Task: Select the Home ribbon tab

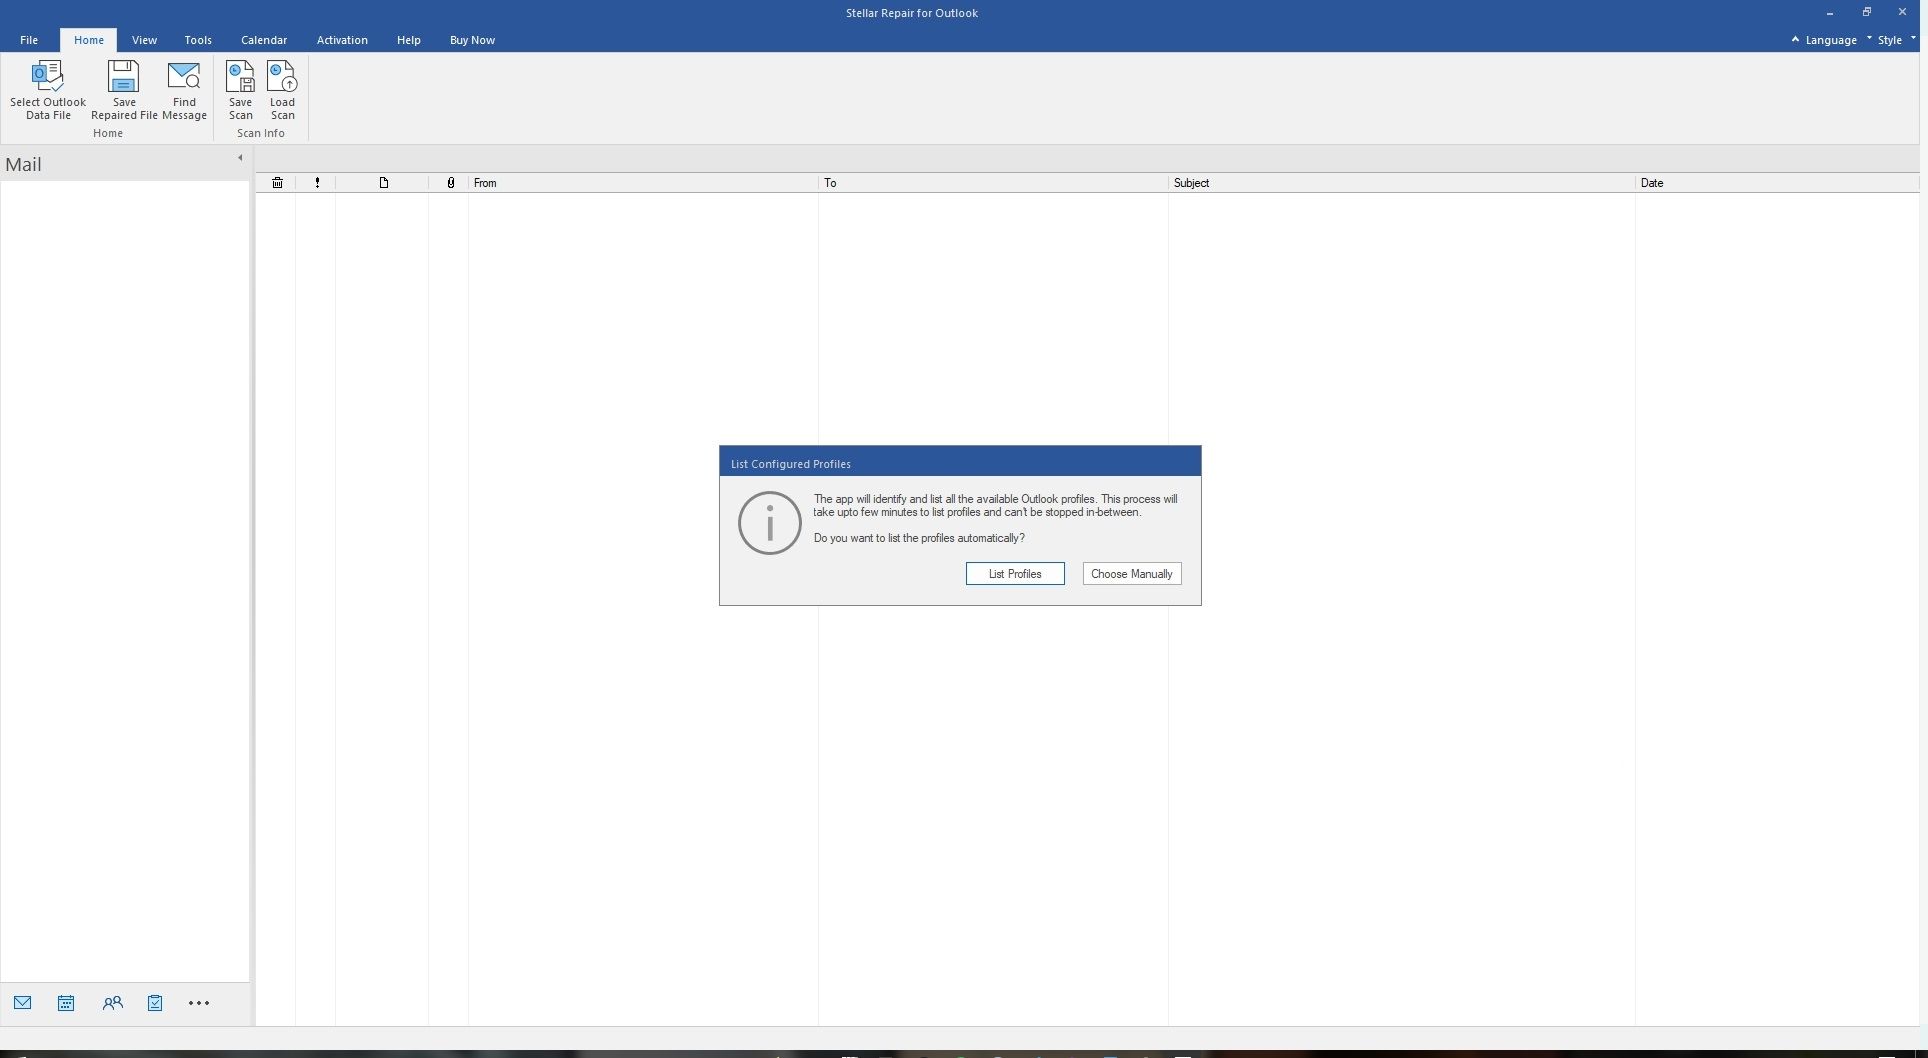Action: [x=88, y=40]
